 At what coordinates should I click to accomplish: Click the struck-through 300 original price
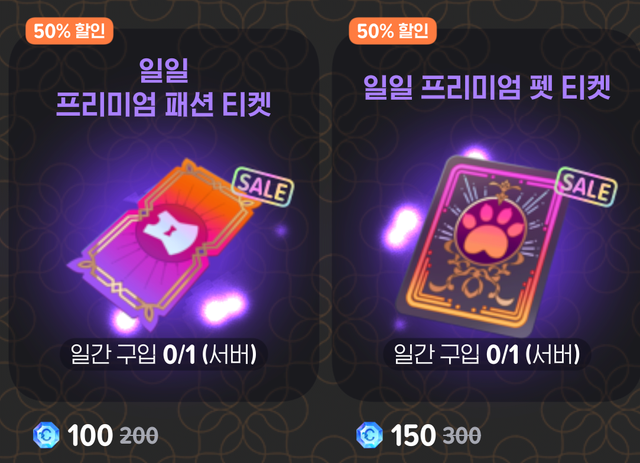coord(462,436)
